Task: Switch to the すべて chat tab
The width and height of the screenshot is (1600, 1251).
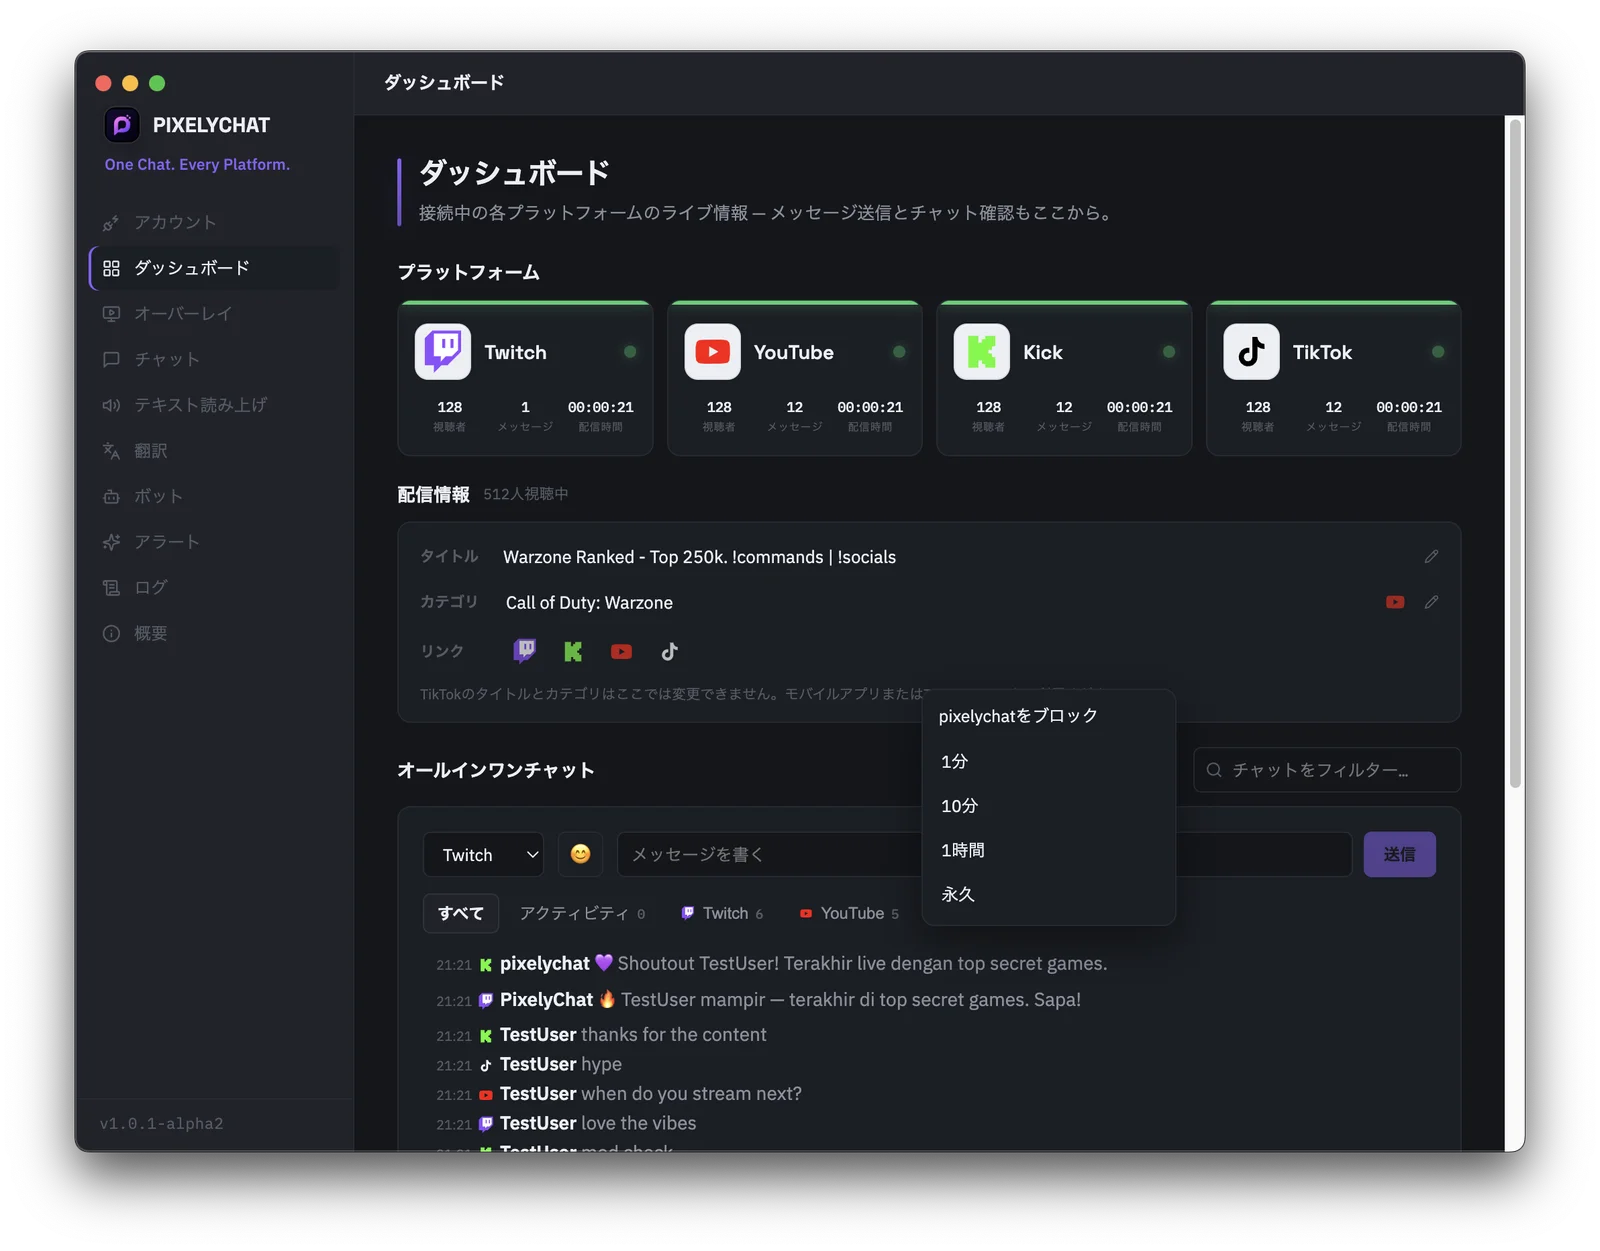Action: [x=460, y=913]
